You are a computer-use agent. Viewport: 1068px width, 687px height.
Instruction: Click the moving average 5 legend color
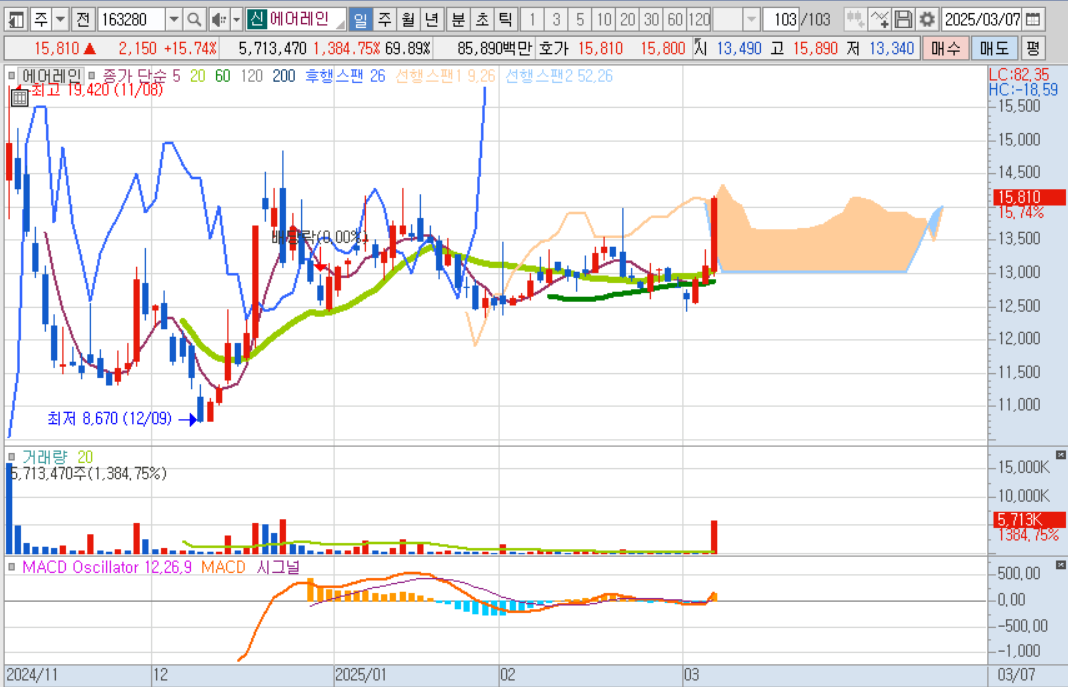click(x=176, y=76)
